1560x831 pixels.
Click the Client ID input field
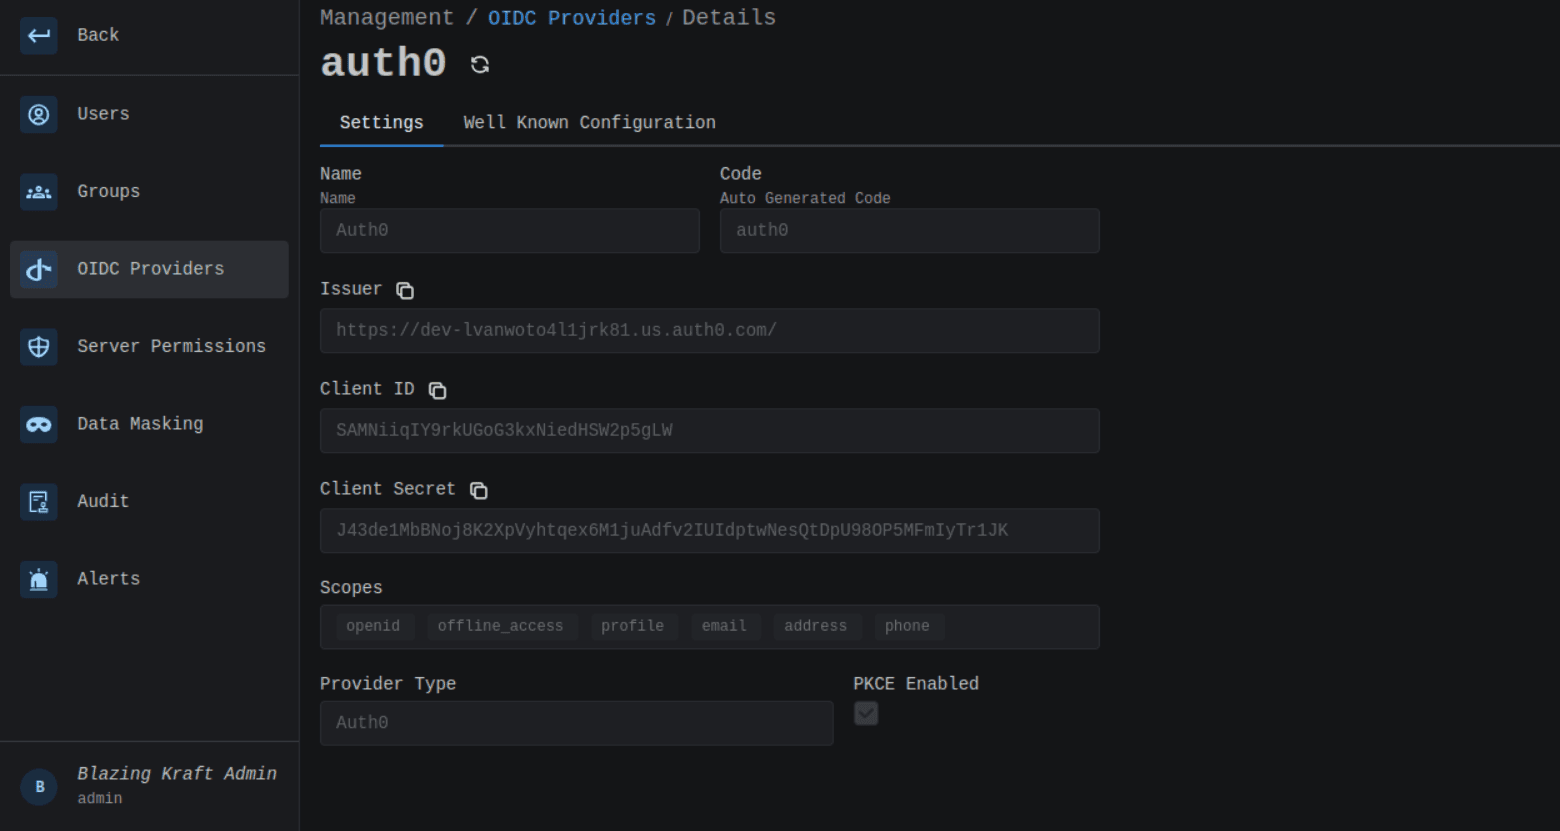pos(710,431)
